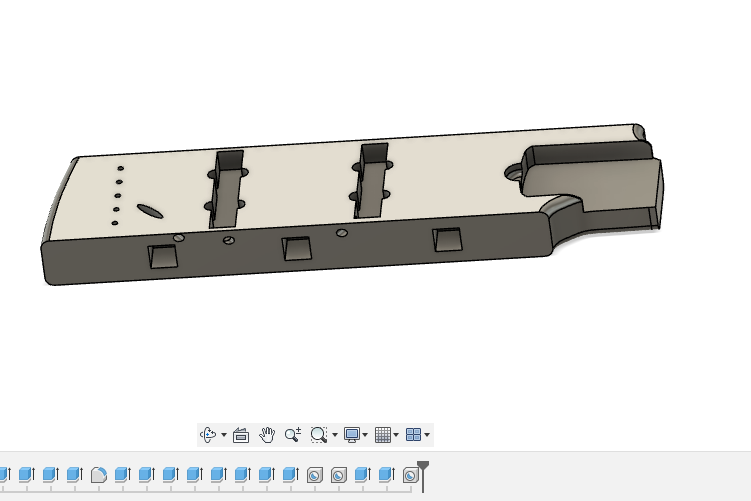Select the second Hole feature in the timeline

[339, 475]
